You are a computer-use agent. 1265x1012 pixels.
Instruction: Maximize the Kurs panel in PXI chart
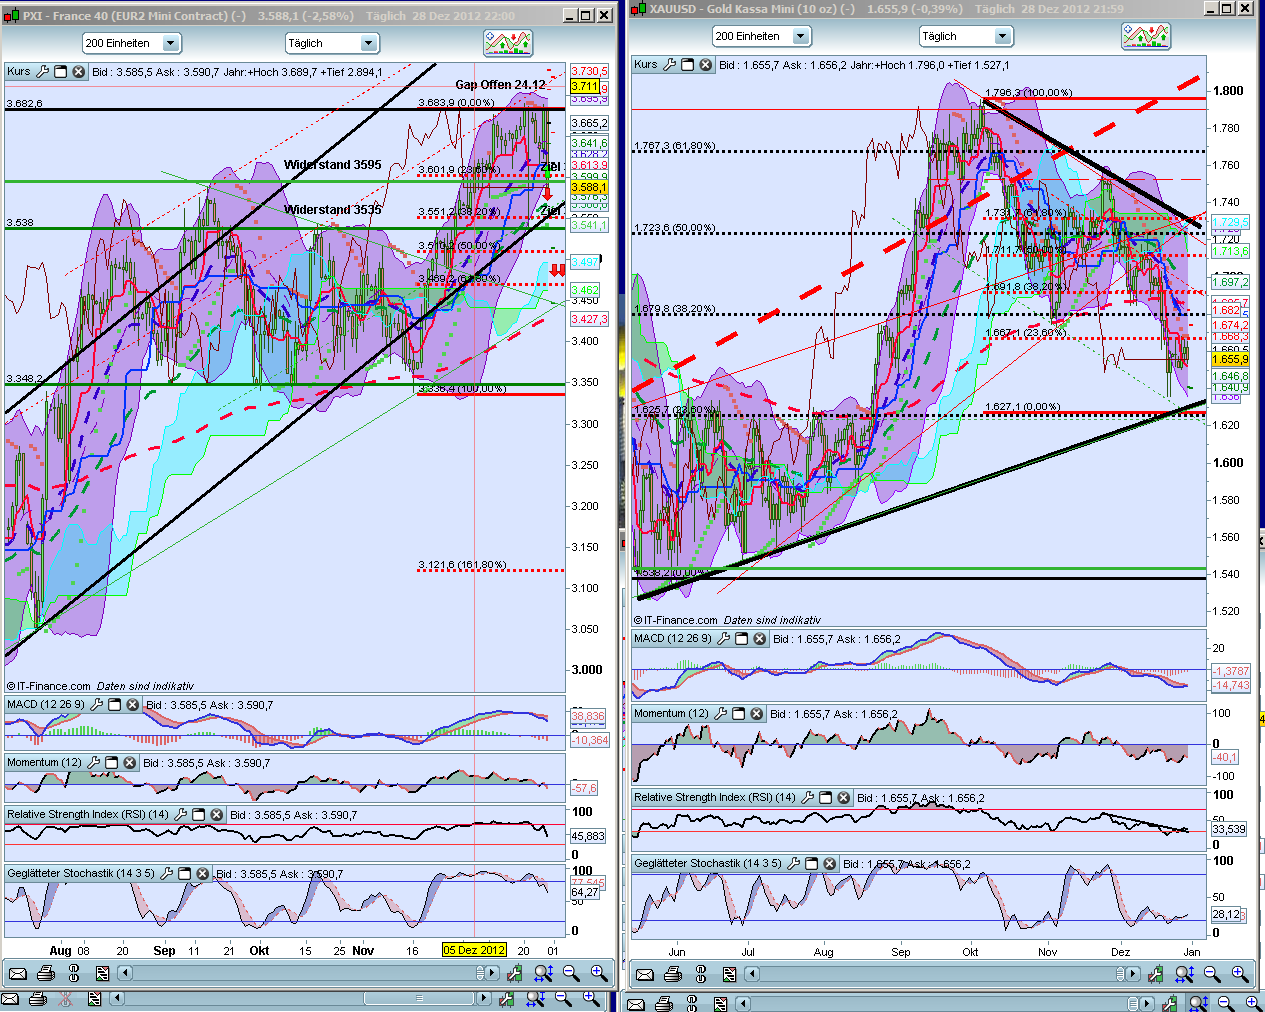60,72
